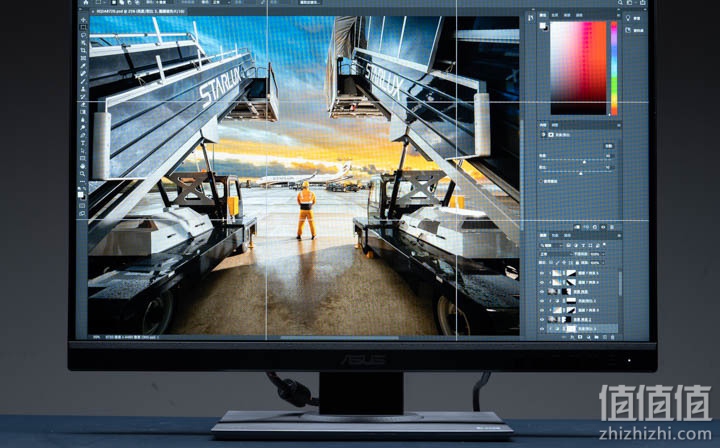720x448 pixels.
Task: Select the Object Selection tool
Action: 83,42
